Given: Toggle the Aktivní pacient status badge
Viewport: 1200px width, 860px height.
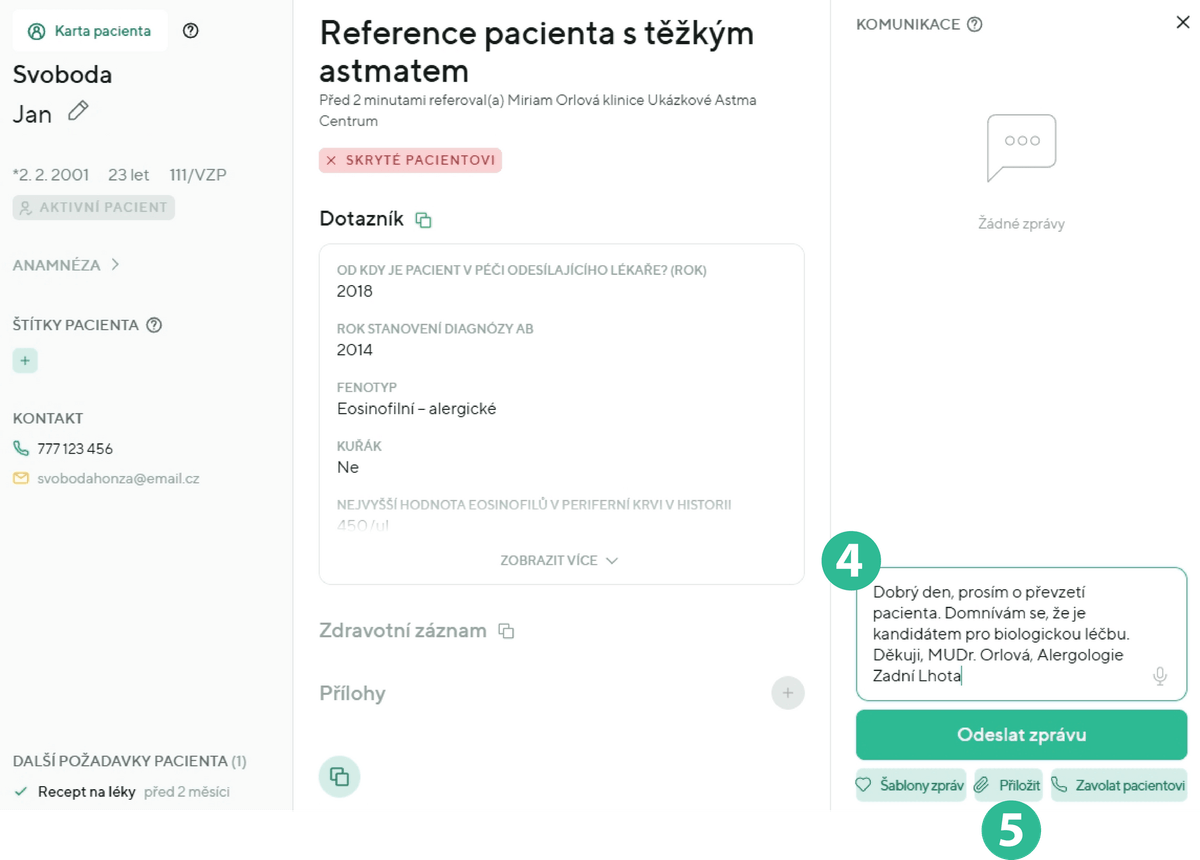Looking at the screenshot, I should (x=94, y=208).
